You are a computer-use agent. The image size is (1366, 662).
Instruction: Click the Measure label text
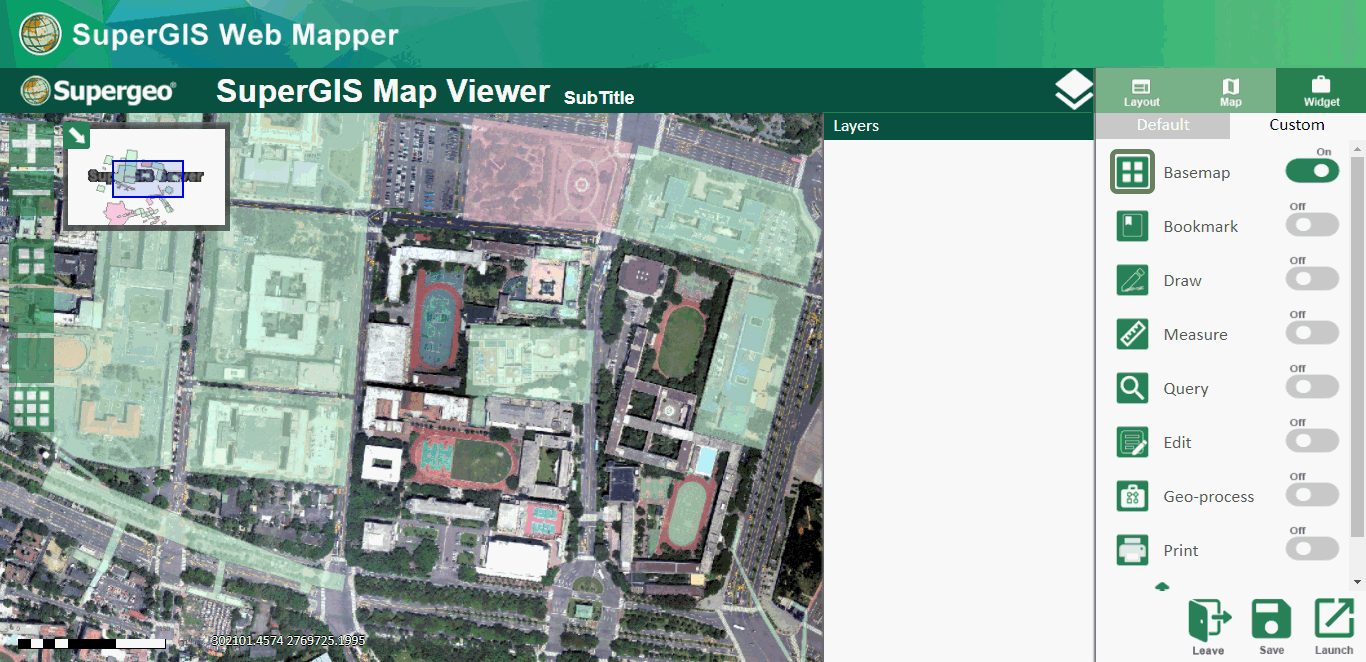point(1196,335)
